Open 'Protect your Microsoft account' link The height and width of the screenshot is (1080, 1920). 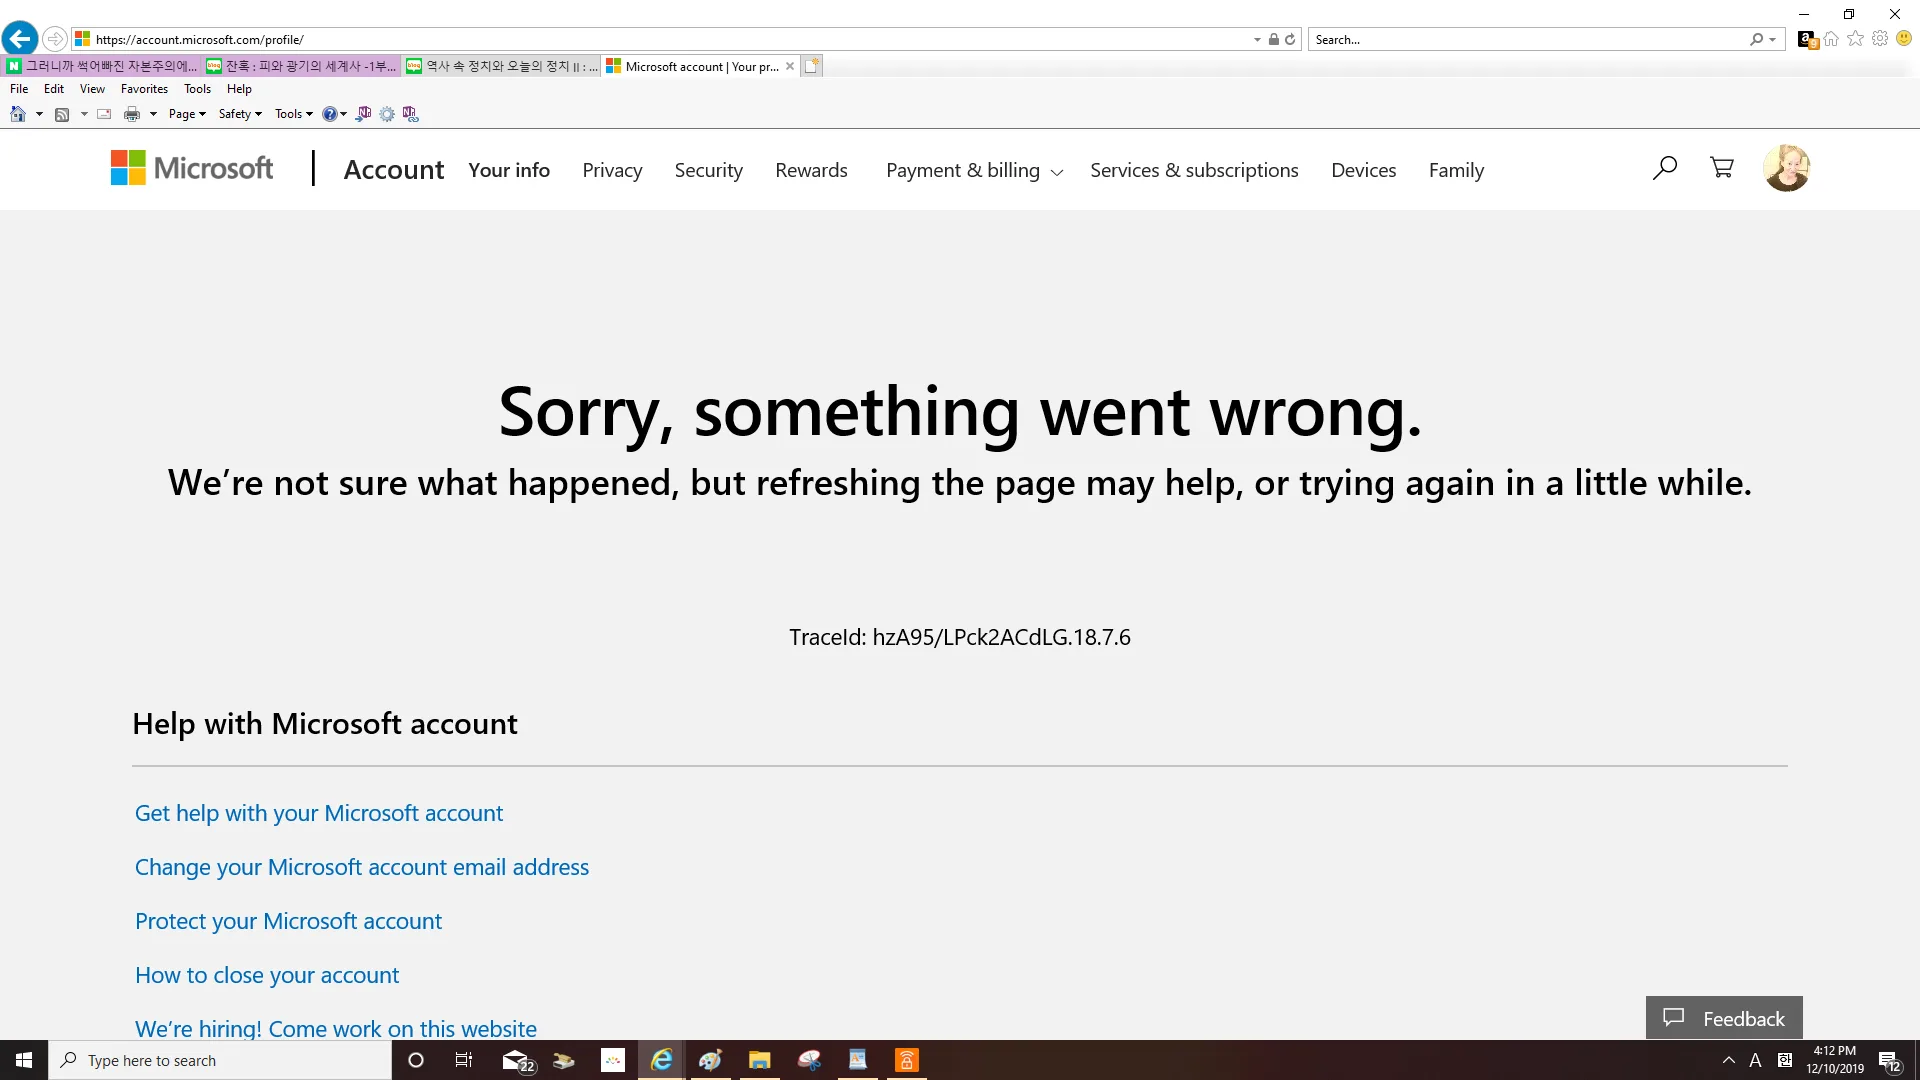click(288, 921)
